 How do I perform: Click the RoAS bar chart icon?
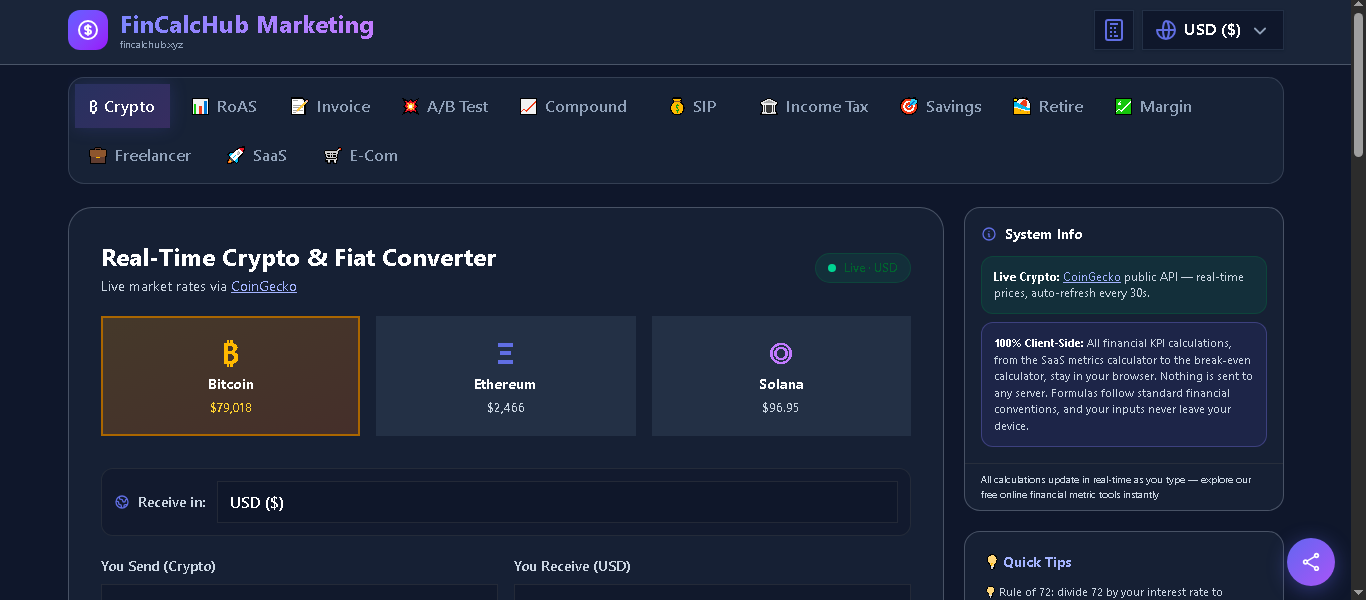[x=201, y=106]
